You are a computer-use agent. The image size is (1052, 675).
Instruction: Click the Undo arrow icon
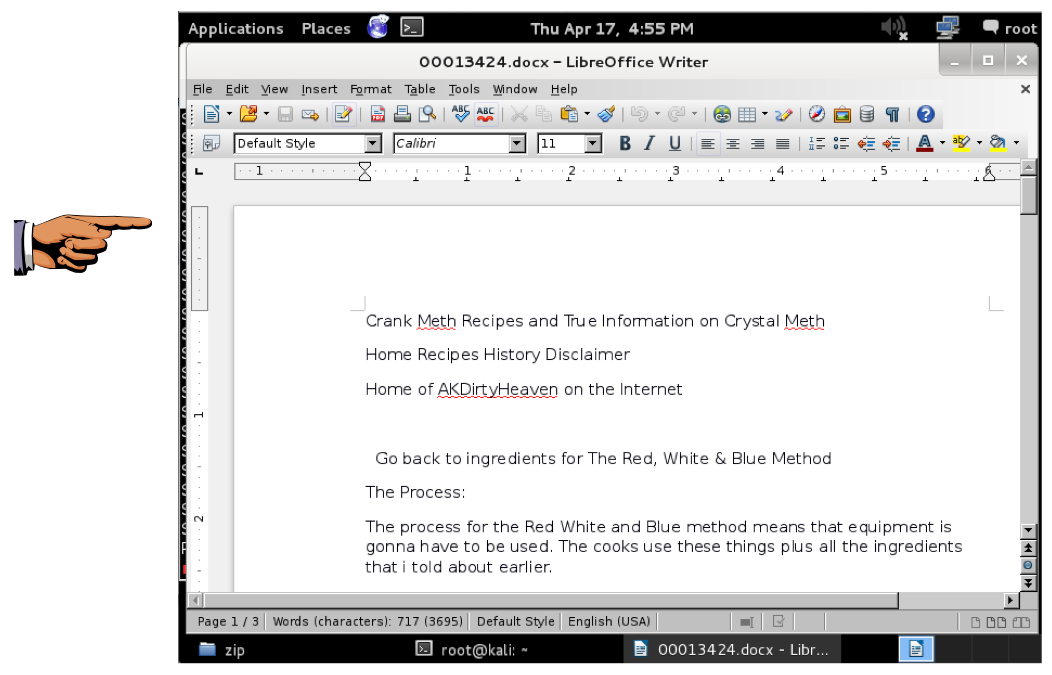(x=639, y=114)
